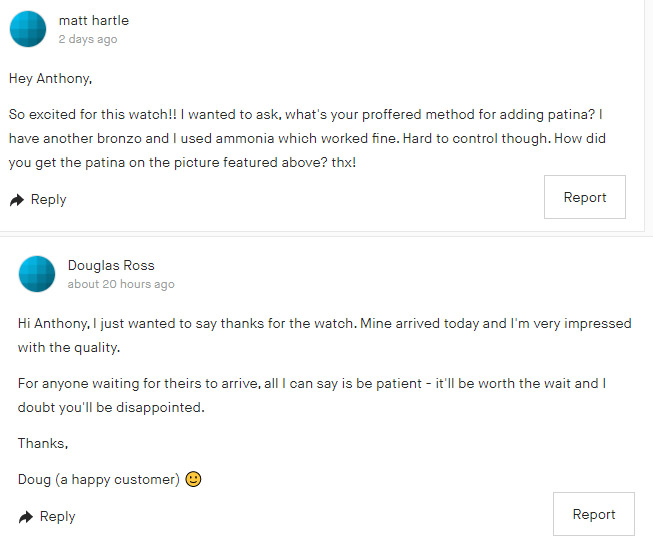Click the 'Thanks,' line in Doug's comment
This screenshot has height=544, width=653.
pyautogui.click(x=43, y=443)
